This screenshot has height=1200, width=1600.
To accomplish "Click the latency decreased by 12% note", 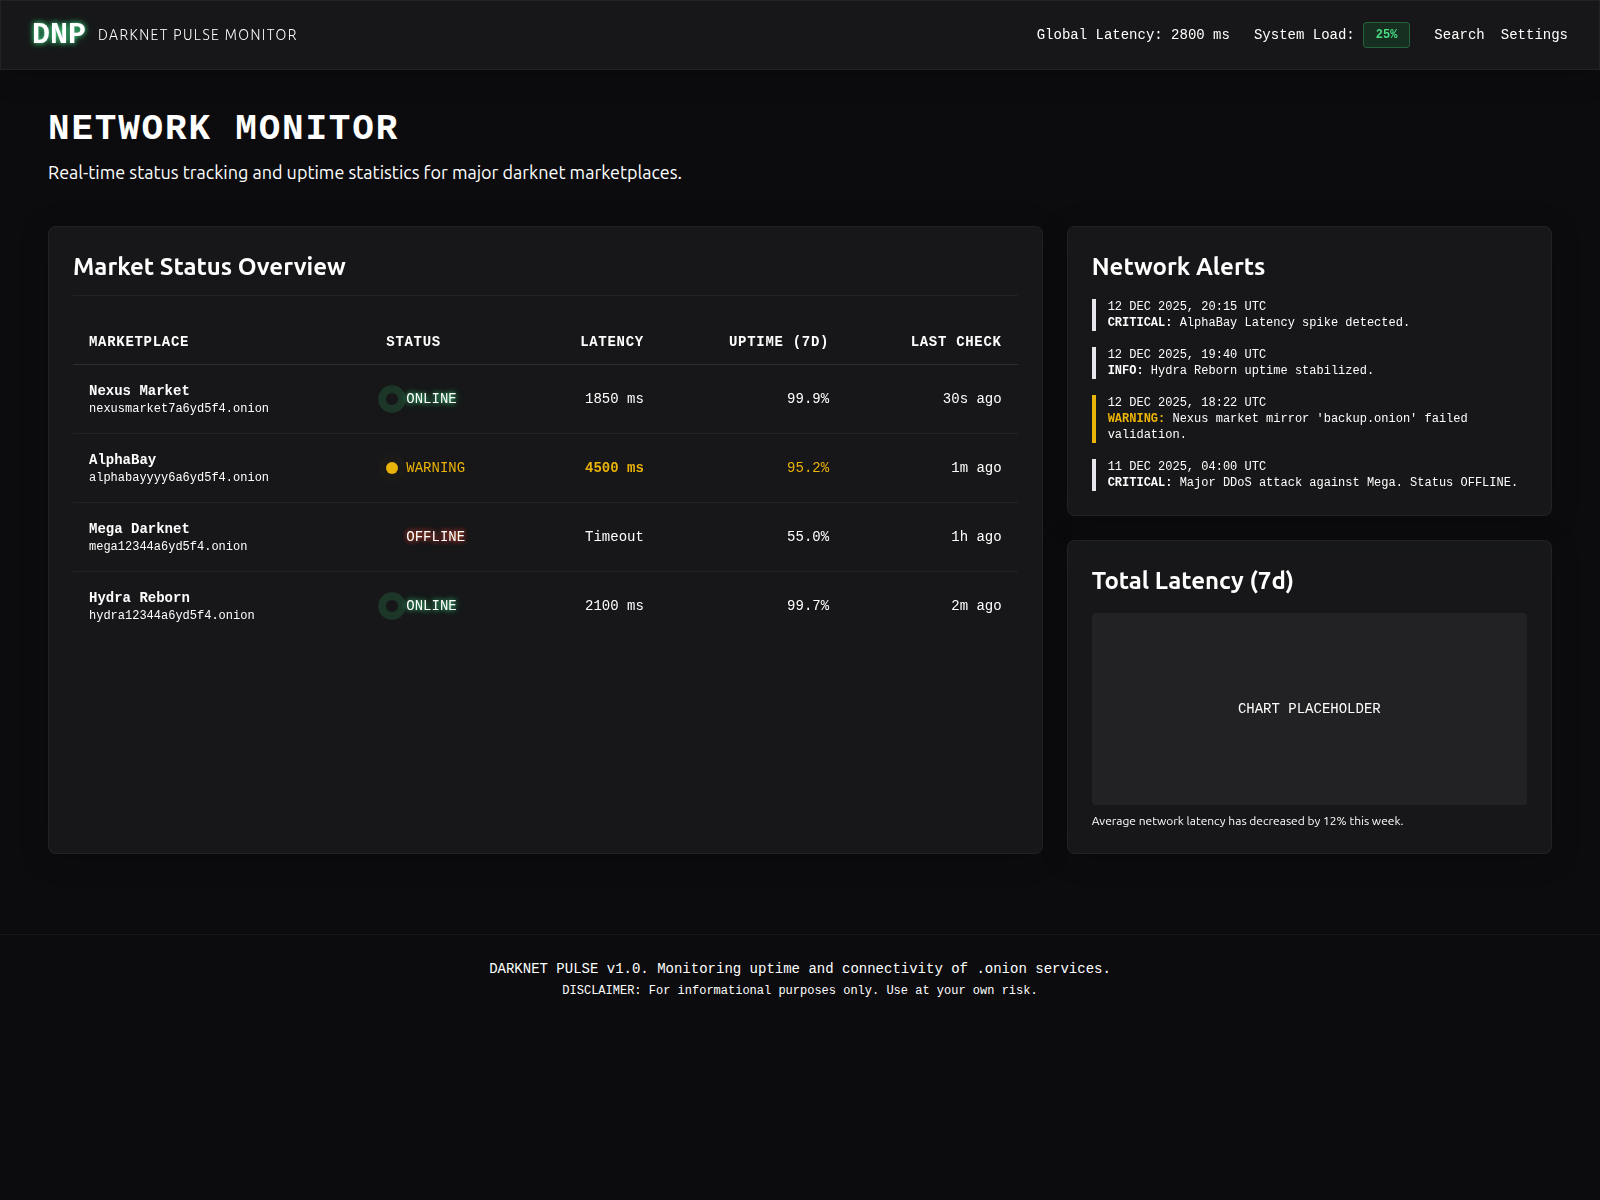I will pos(1247,821).
